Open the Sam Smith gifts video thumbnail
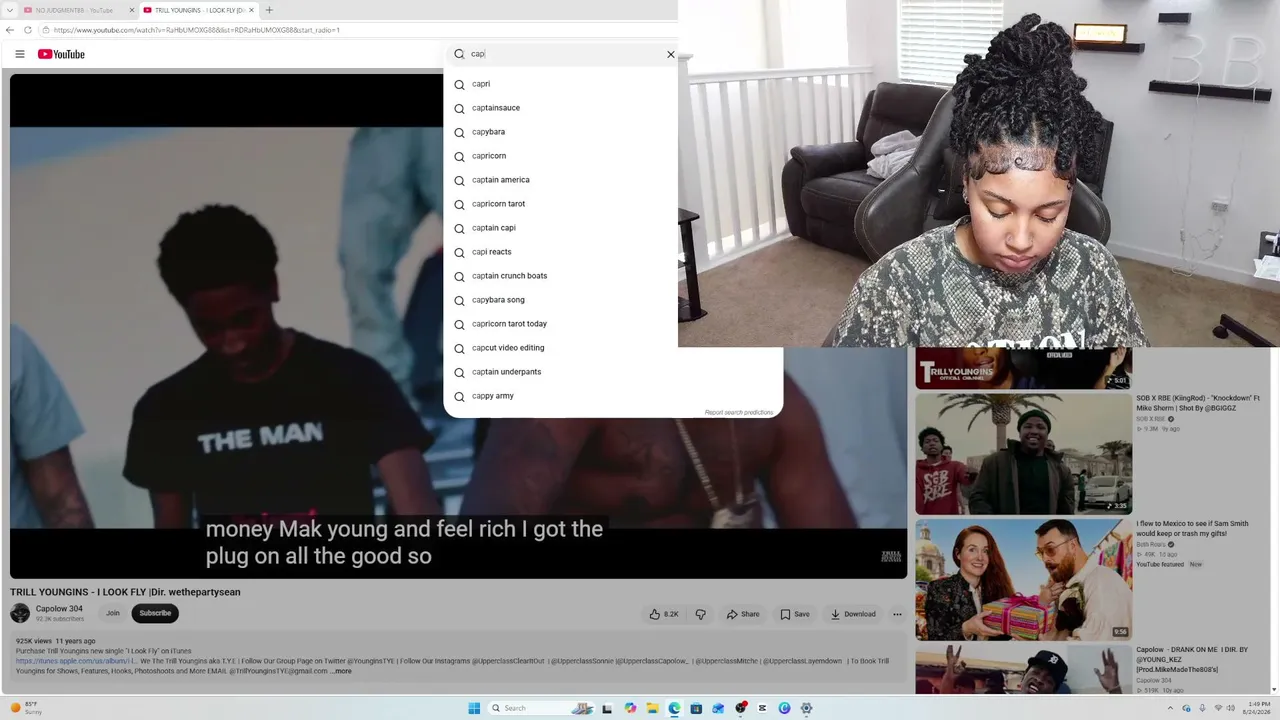Viewport: 1280px width, 720px height. point(1023,579)
